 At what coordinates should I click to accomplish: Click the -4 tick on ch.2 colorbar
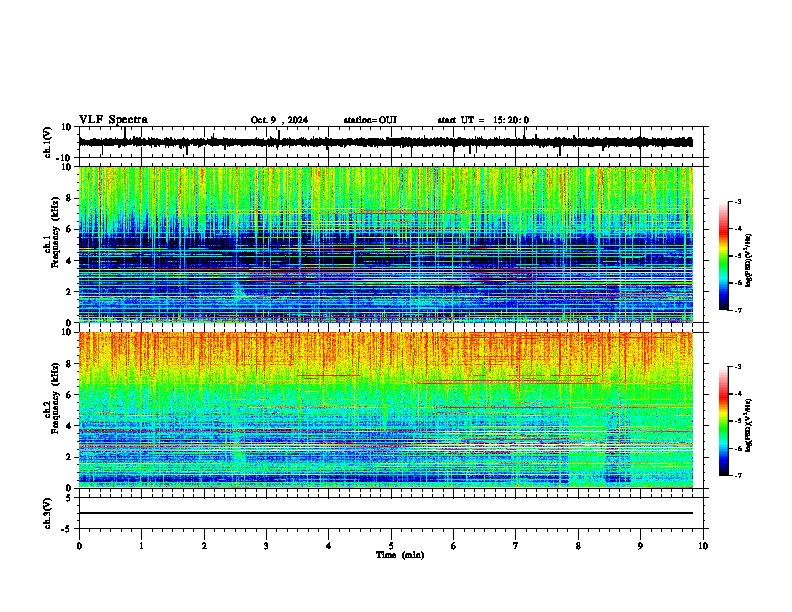[738, 393]
